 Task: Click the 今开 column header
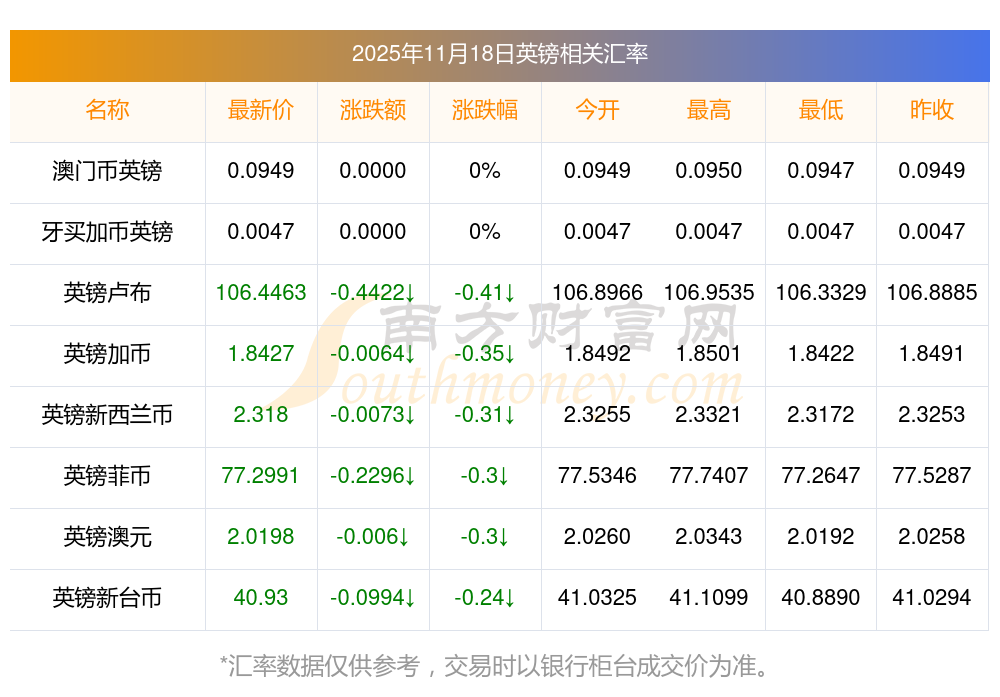point(597,110)
